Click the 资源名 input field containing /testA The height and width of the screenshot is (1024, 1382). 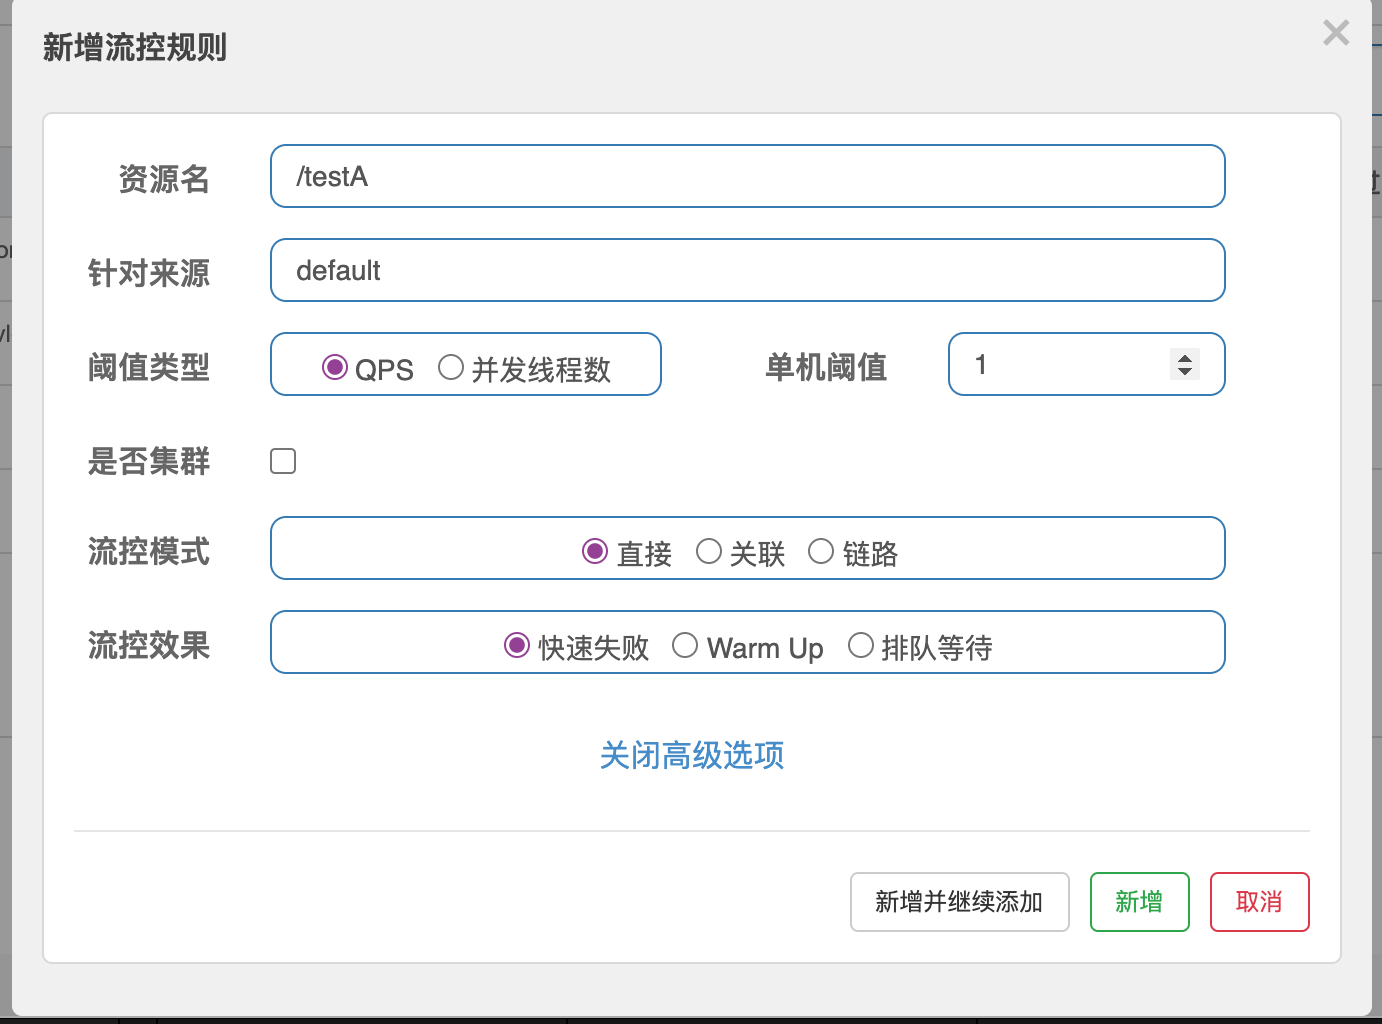(x=748, y=176)
